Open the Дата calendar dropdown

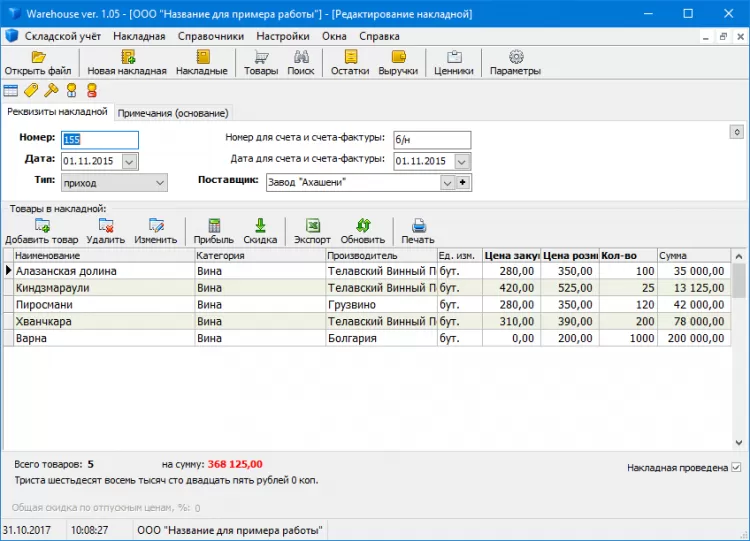pos(130,161)
